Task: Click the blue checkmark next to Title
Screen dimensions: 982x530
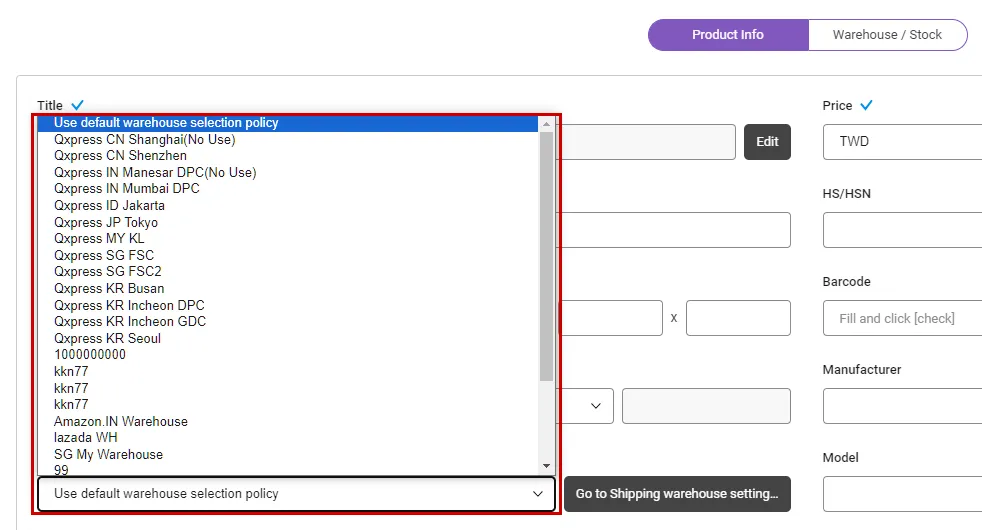Action: click(78, 105)
